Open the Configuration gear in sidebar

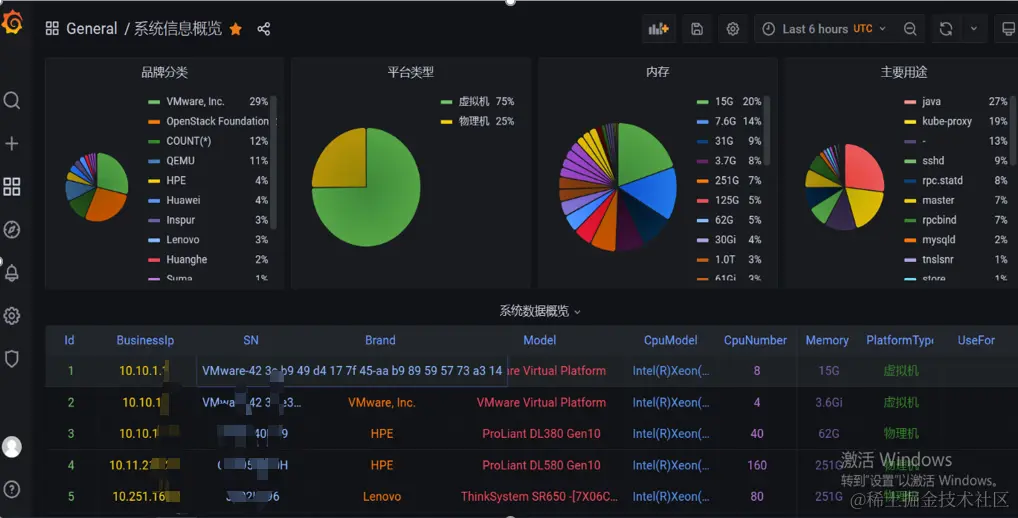(12, 315)
